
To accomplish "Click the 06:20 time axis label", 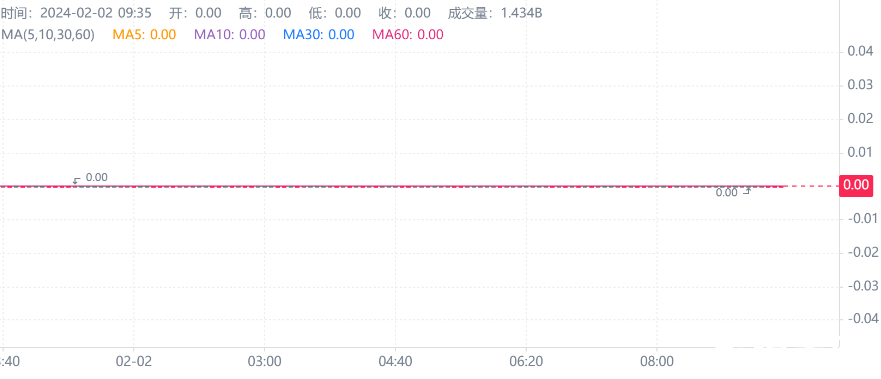I will [526, 361].
